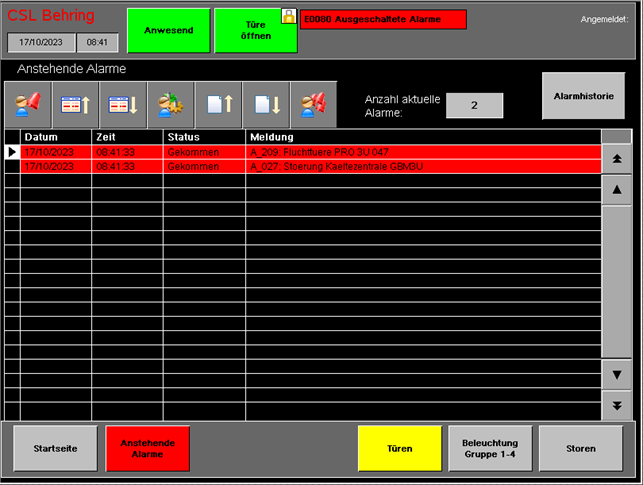The height and width of the screenshot is (485, 643).
Task: Open Beleuchtung Gruppe 1-4 page
Action: 490,448
